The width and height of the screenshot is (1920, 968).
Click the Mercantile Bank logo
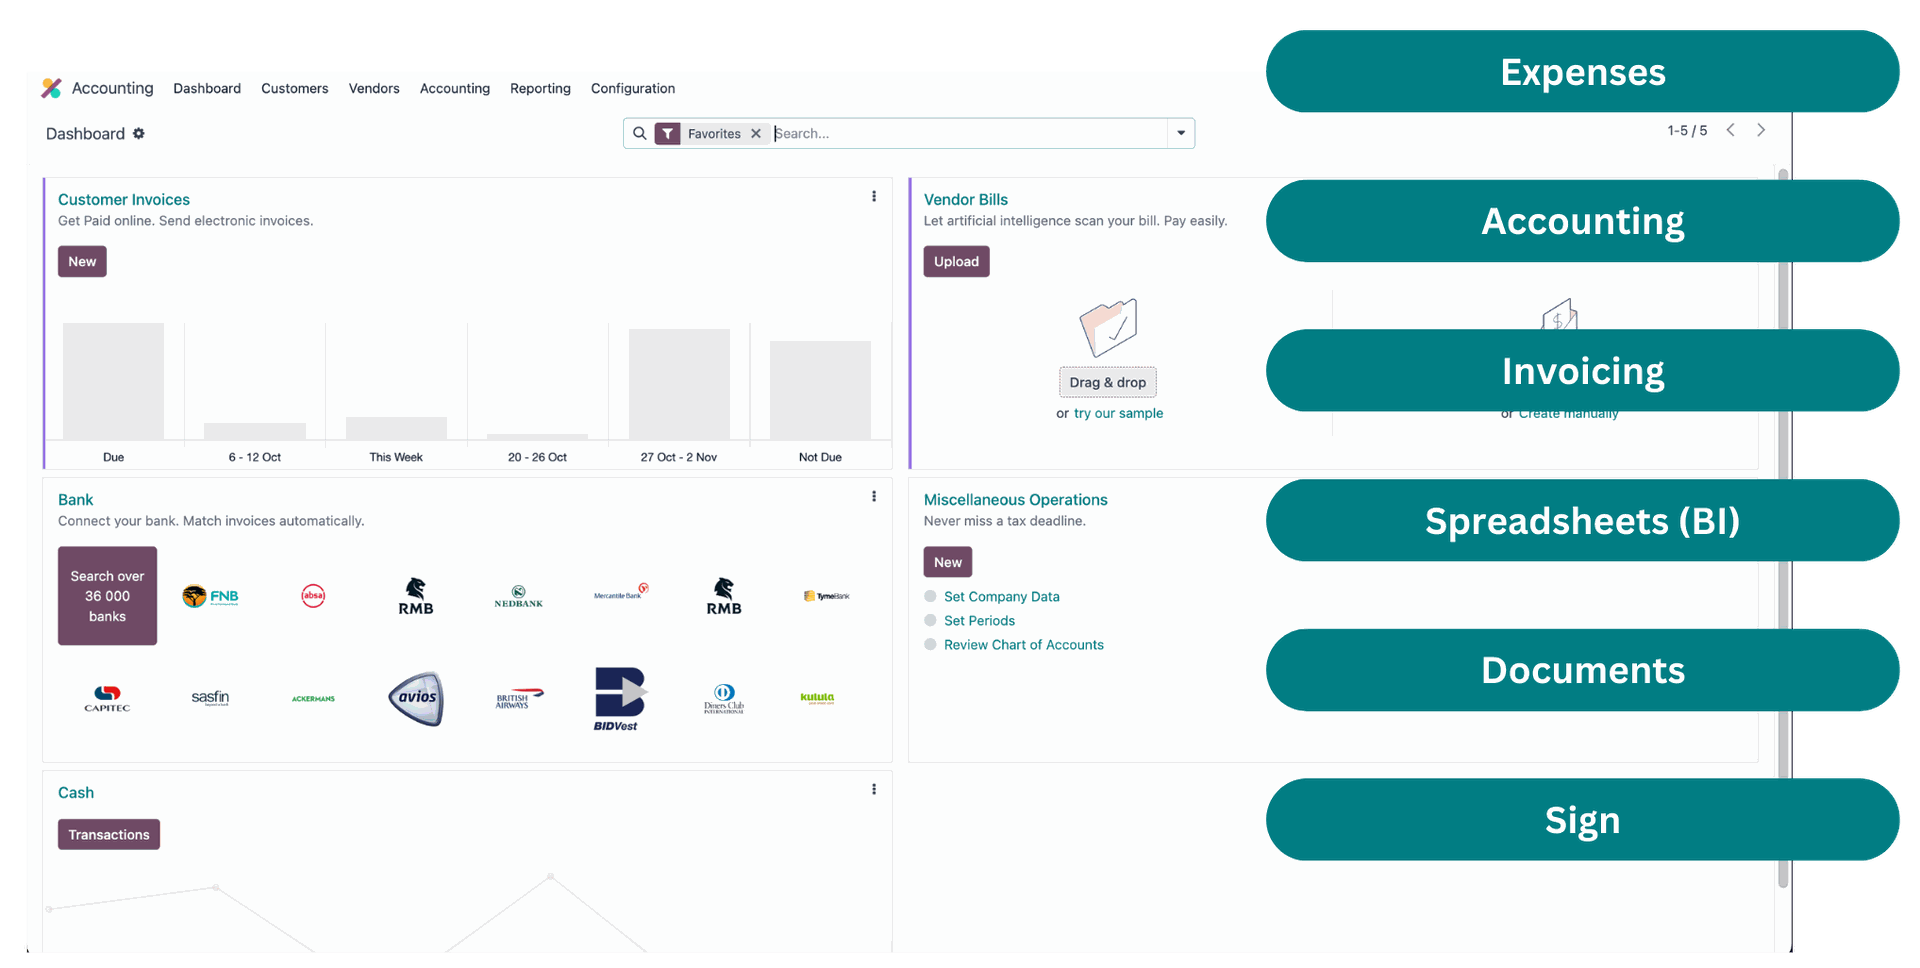(621, 592)
